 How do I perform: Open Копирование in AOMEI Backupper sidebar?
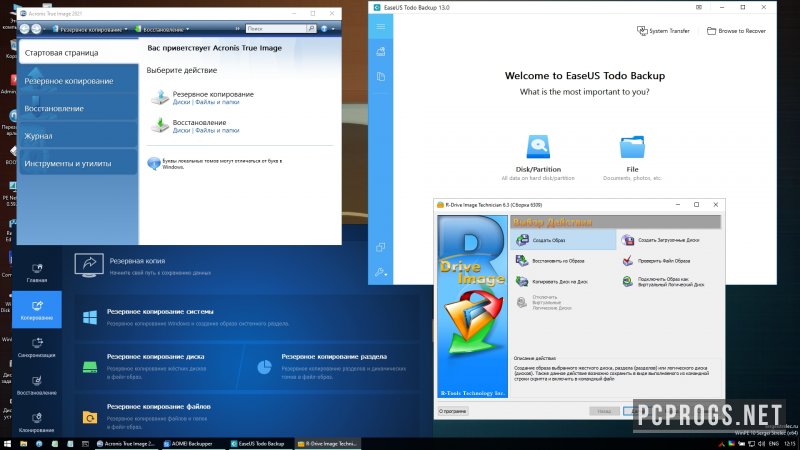coord(37,310)
